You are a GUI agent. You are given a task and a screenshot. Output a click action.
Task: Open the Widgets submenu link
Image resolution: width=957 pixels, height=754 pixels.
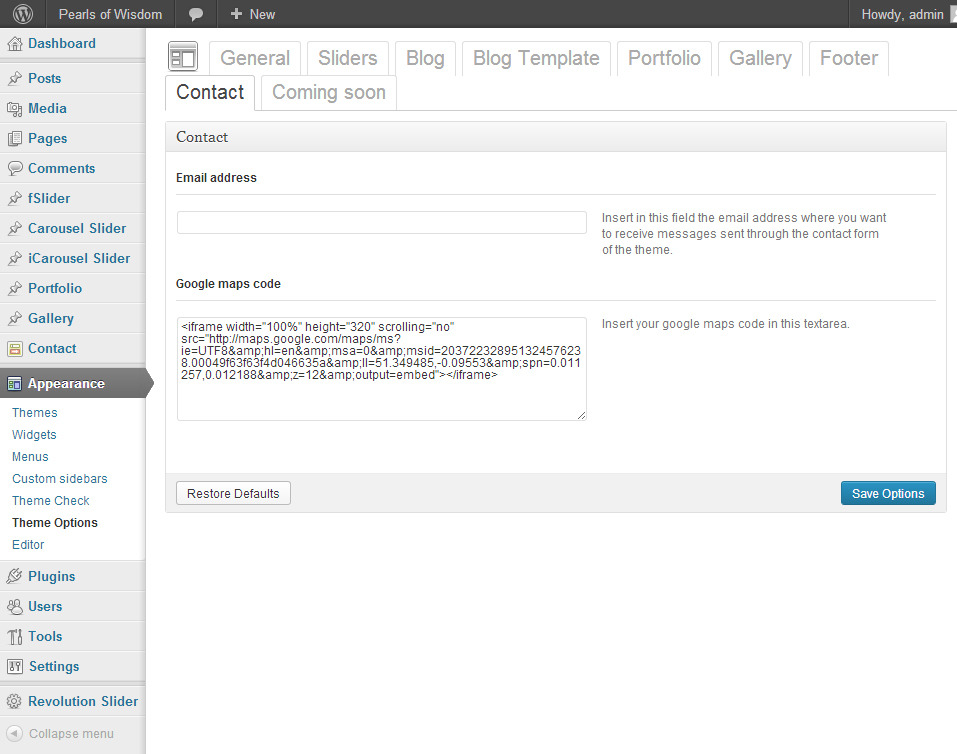(34, 435)
